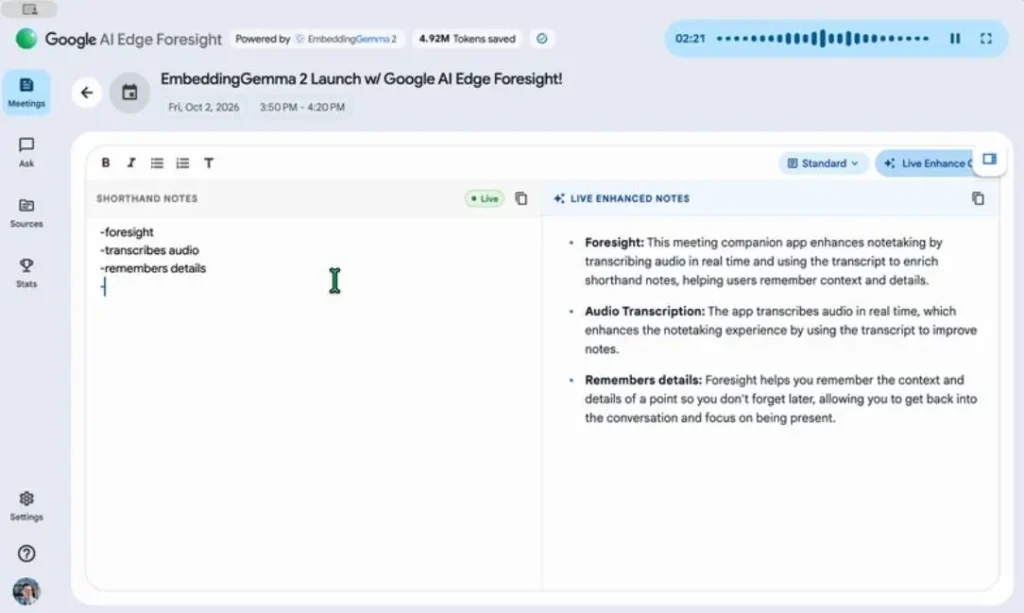This screenshot has width=1024, height=613.
Task: Open the user profile avatar
Action: click(26, 591)
